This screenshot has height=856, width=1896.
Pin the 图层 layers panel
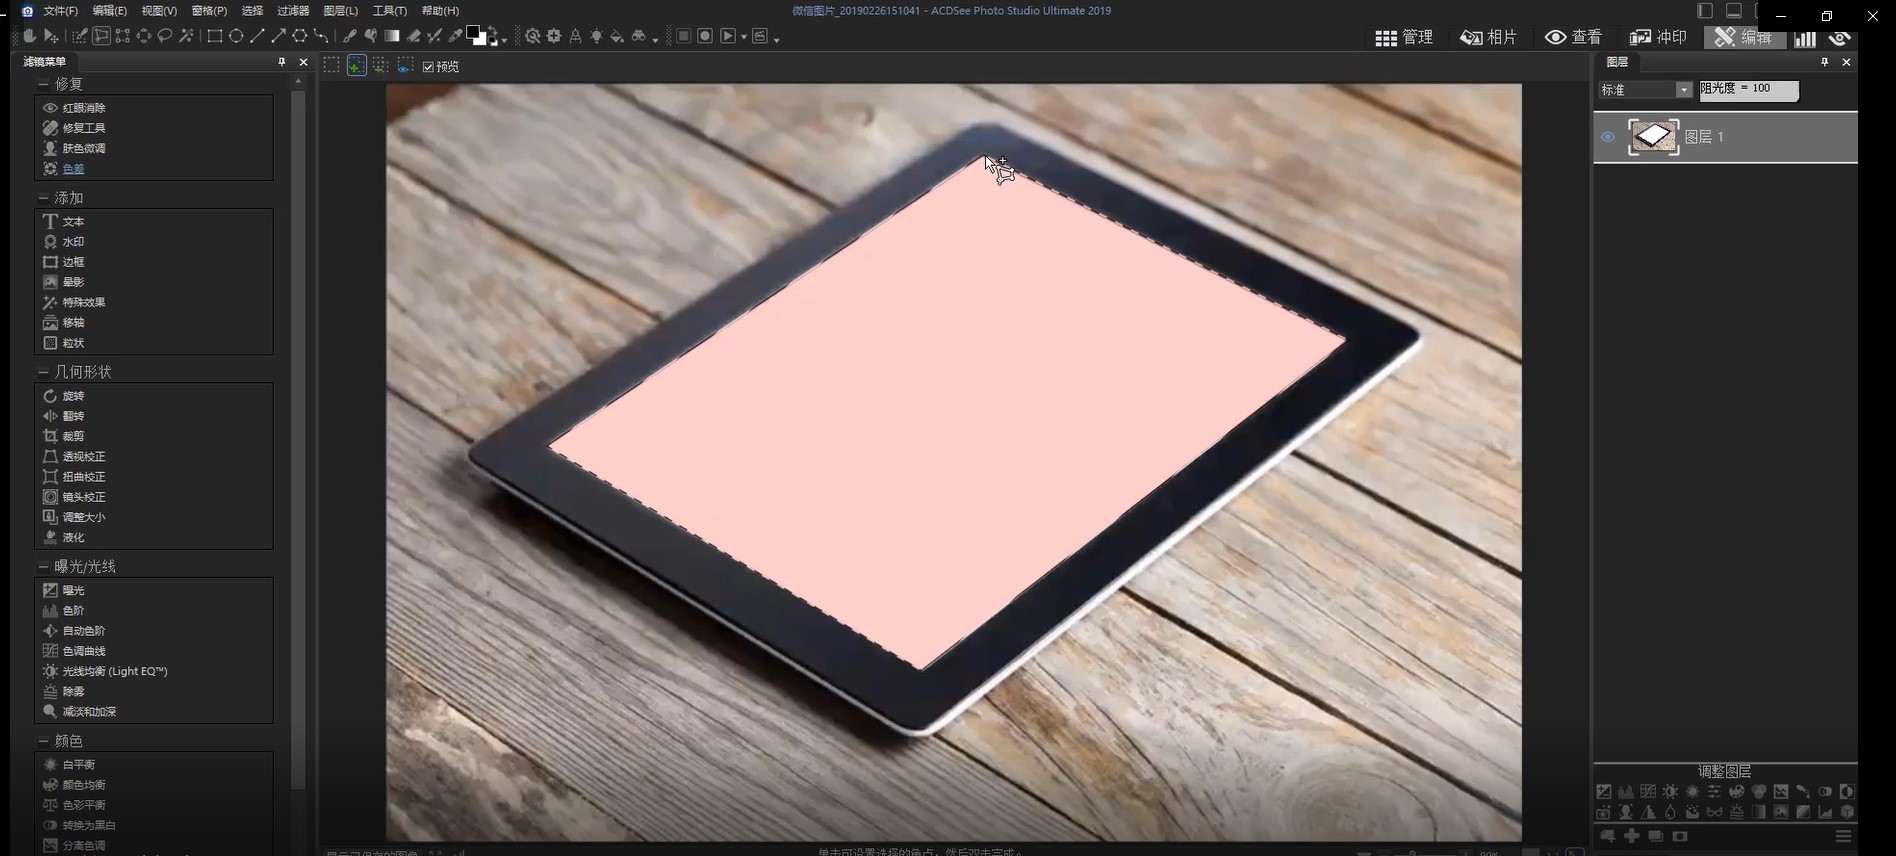point(1824,62)
